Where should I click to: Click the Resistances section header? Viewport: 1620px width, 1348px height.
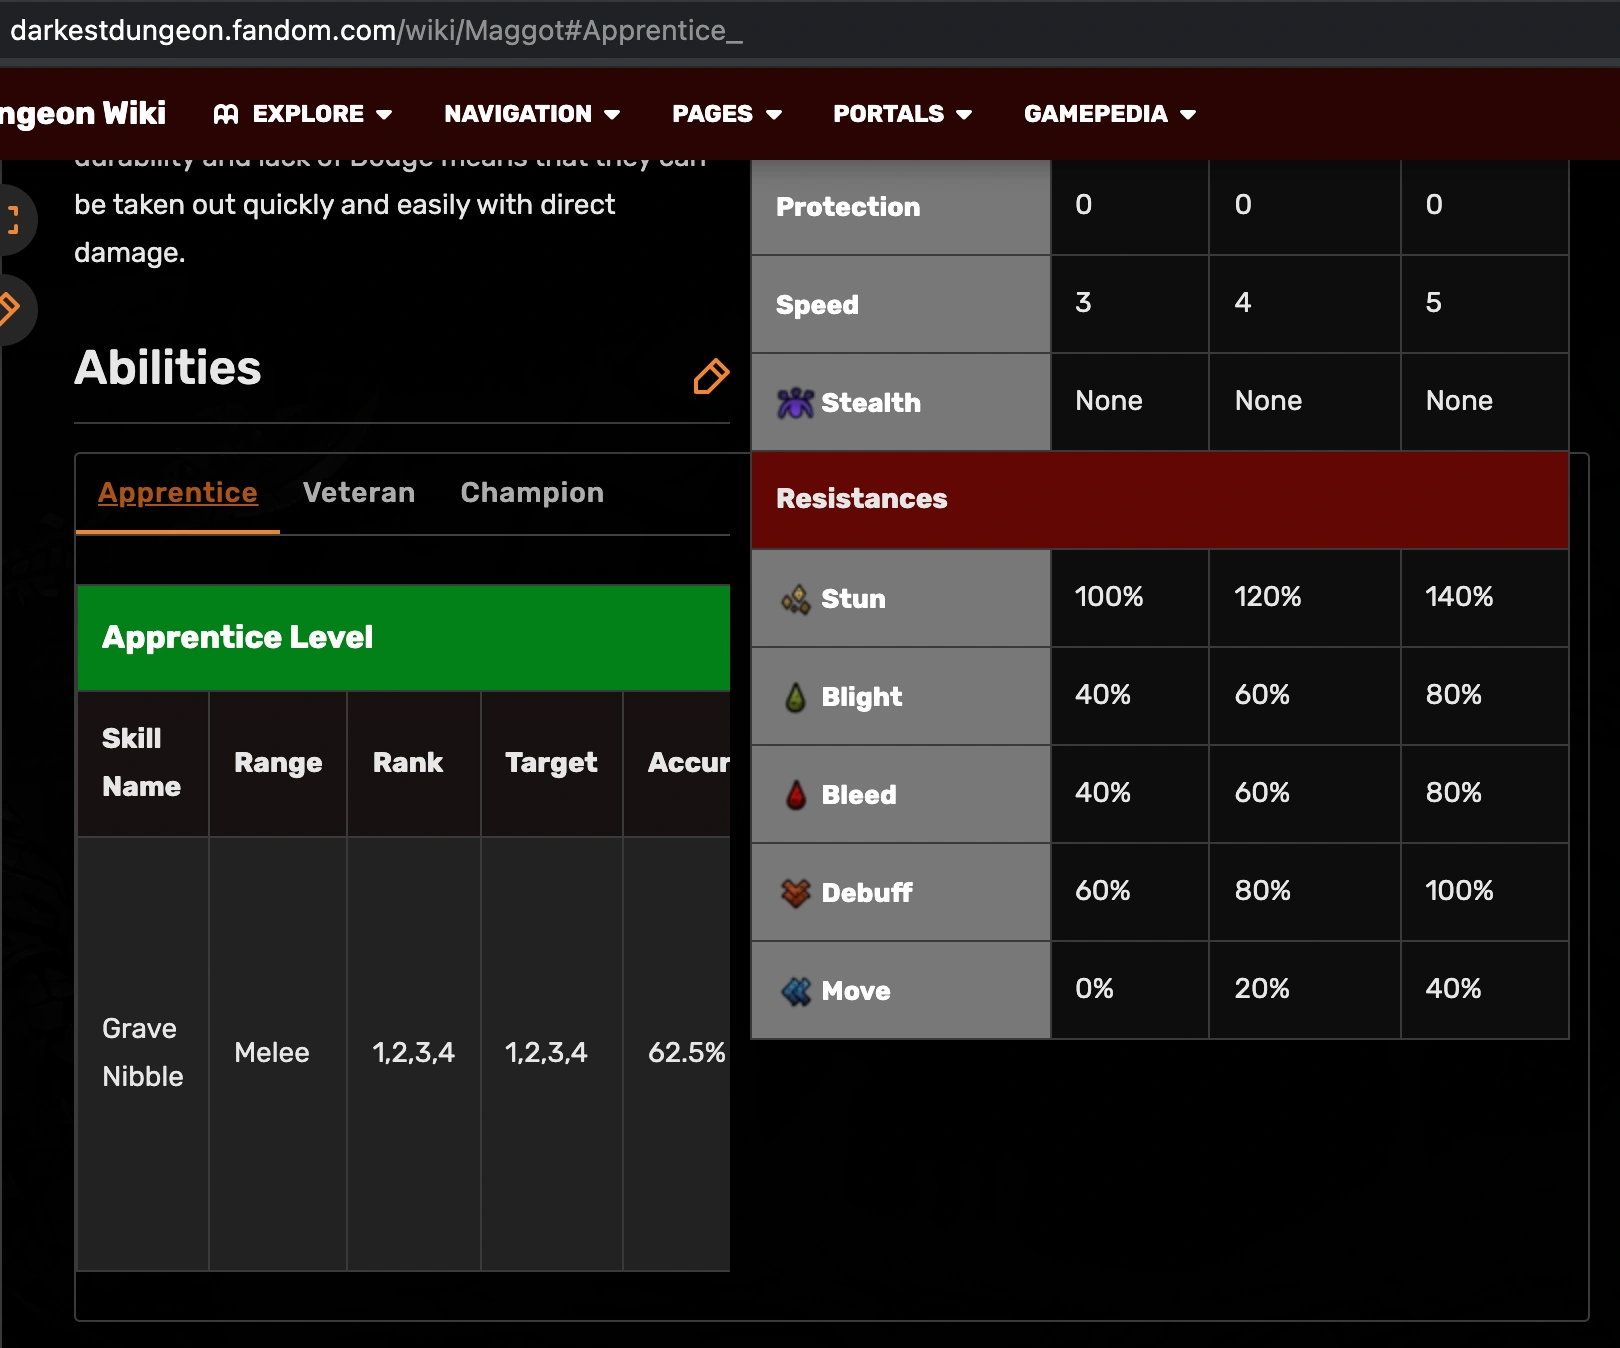[1160, 500]
